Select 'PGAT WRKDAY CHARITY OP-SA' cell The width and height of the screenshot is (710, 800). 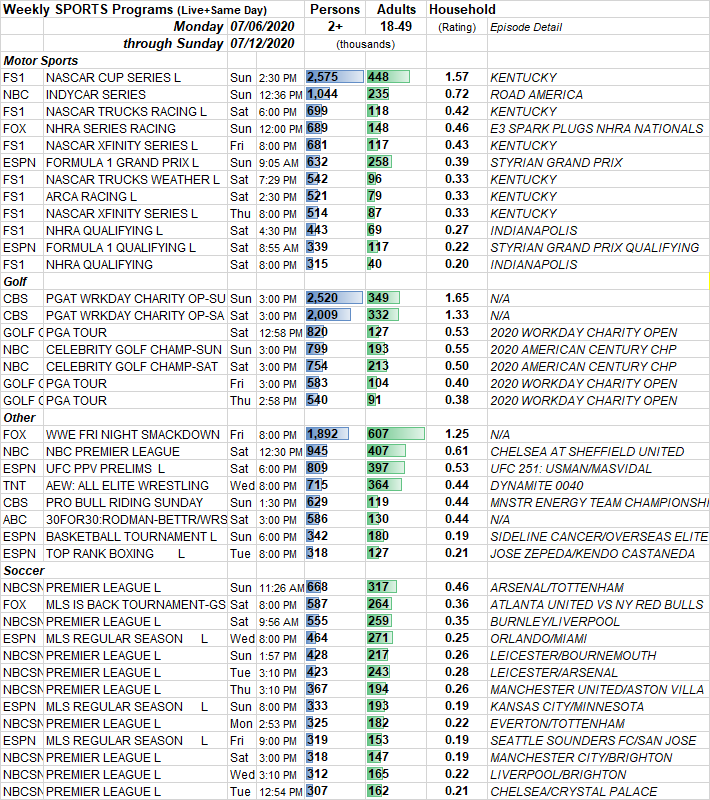click(135, 316)
